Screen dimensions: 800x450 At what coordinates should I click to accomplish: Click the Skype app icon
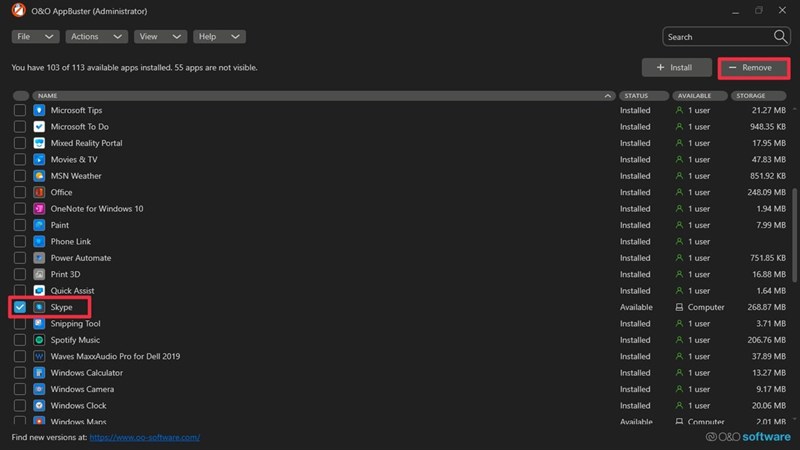[x=39, y=307]
